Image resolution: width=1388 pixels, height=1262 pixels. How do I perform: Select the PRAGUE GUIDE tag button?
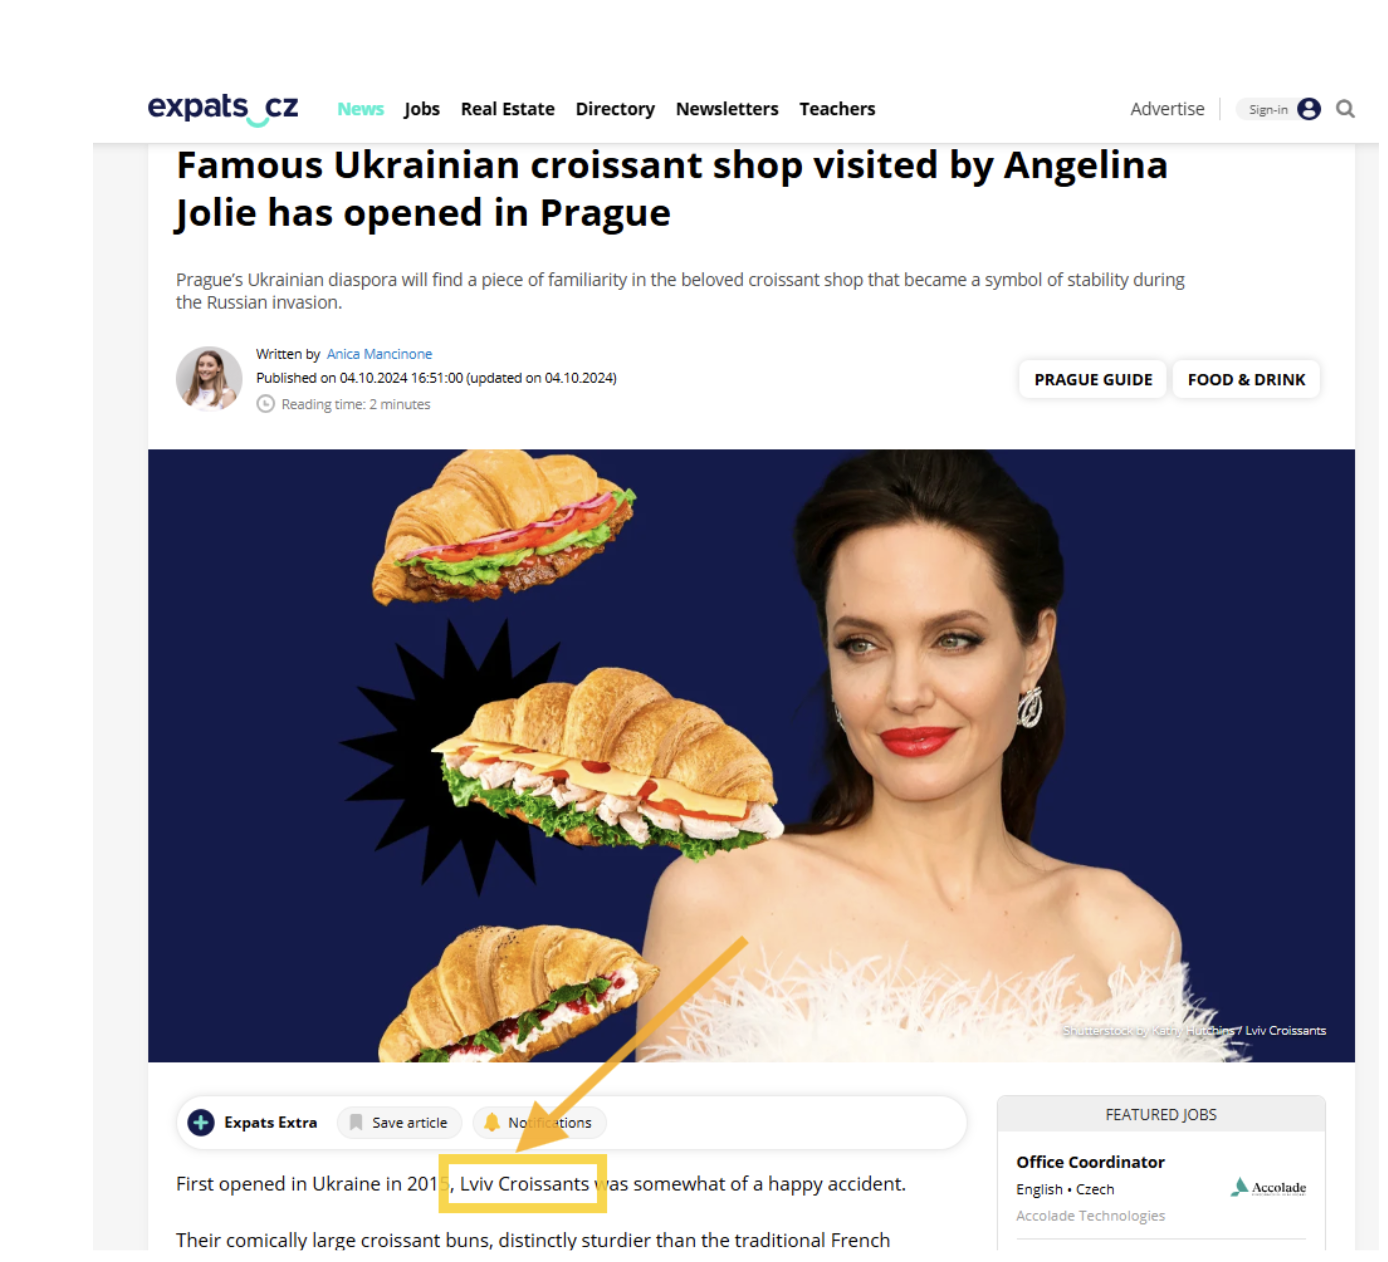[1093, 380]
